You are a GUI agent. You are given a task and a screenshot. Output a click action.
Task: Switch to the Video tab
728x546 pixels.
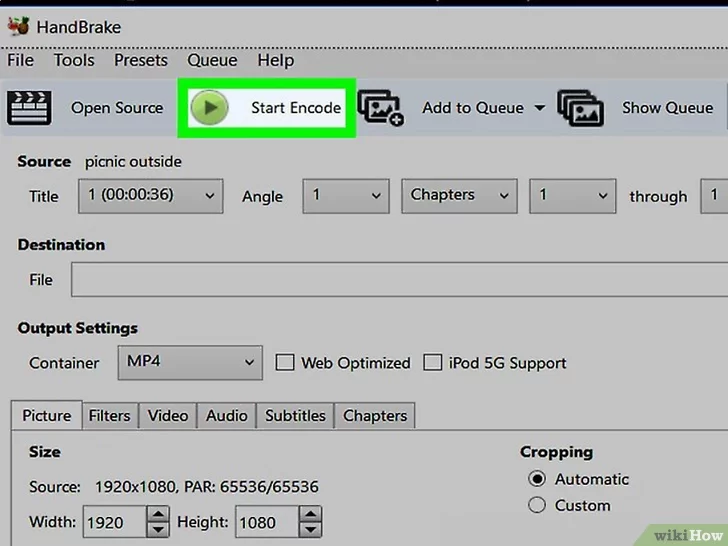pyautogui.click(x=168, y=415)
